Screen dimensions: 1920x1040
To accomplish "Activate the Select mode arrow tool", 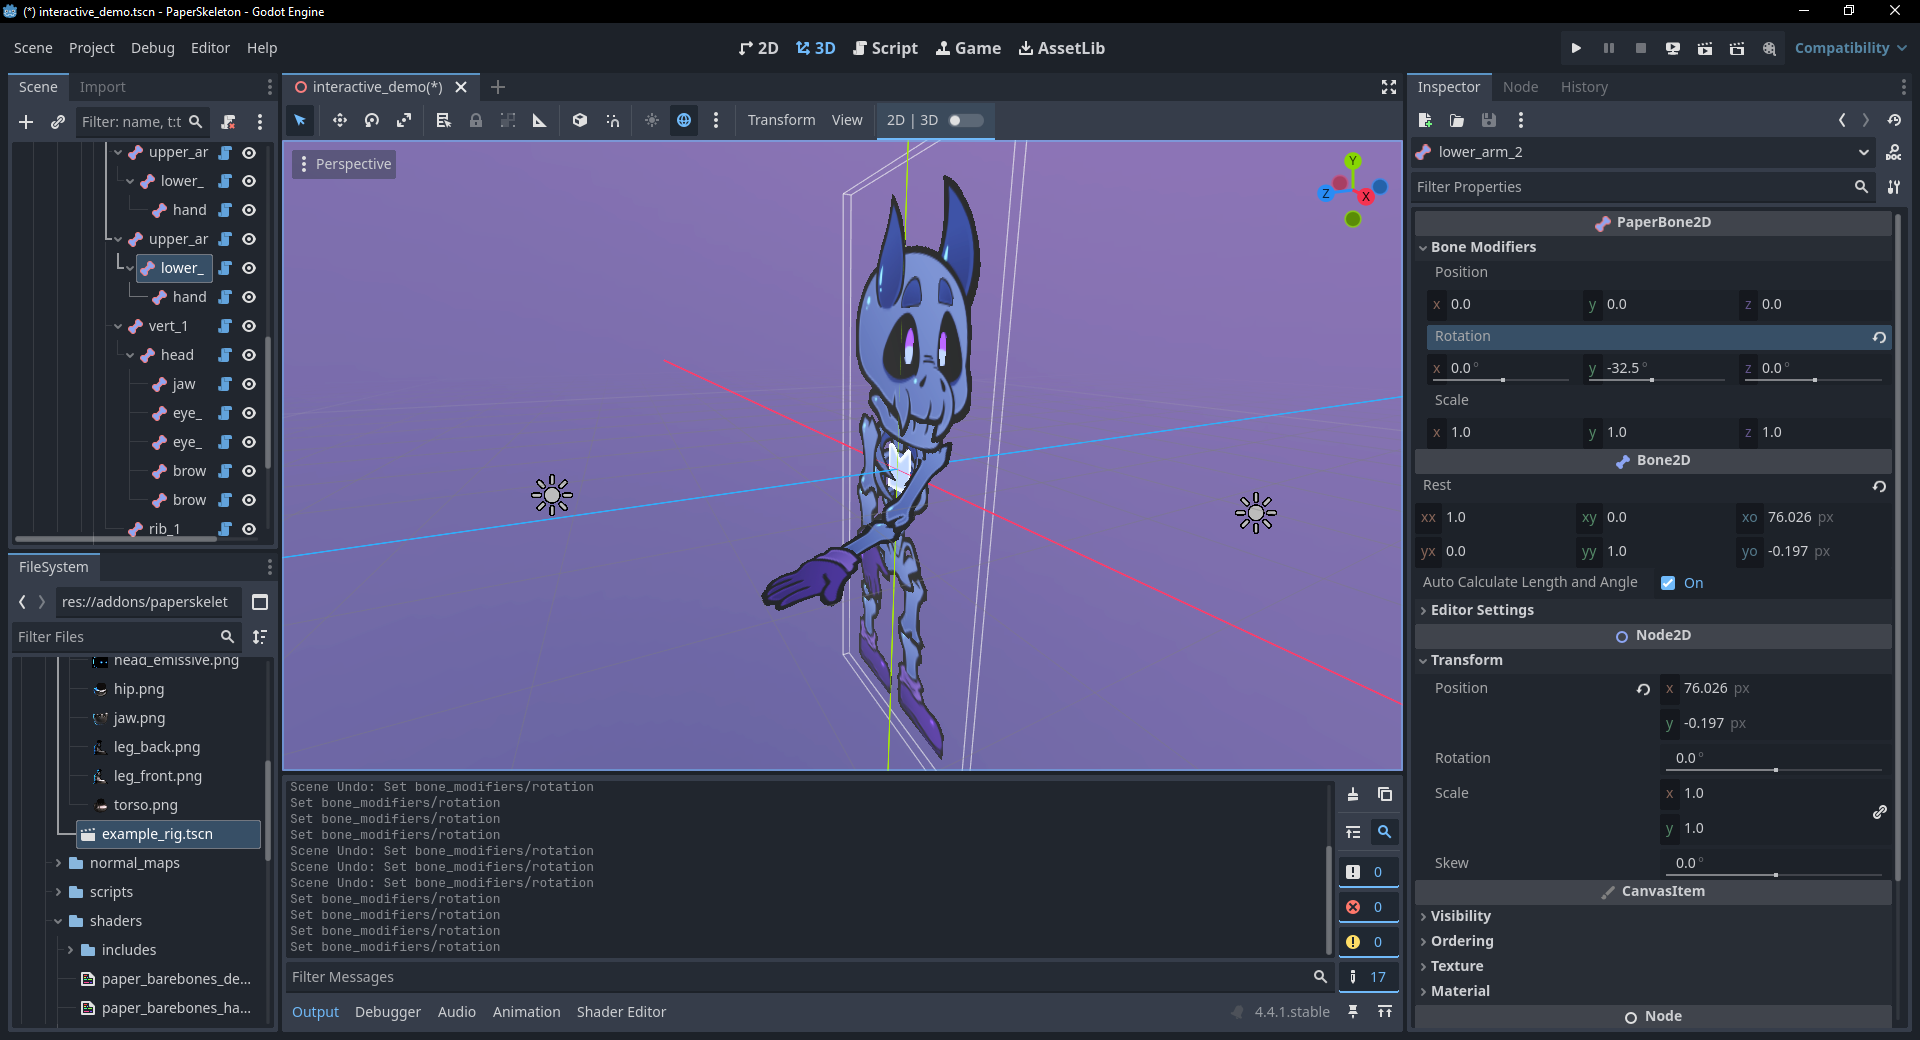I will [x=300, y=120].
